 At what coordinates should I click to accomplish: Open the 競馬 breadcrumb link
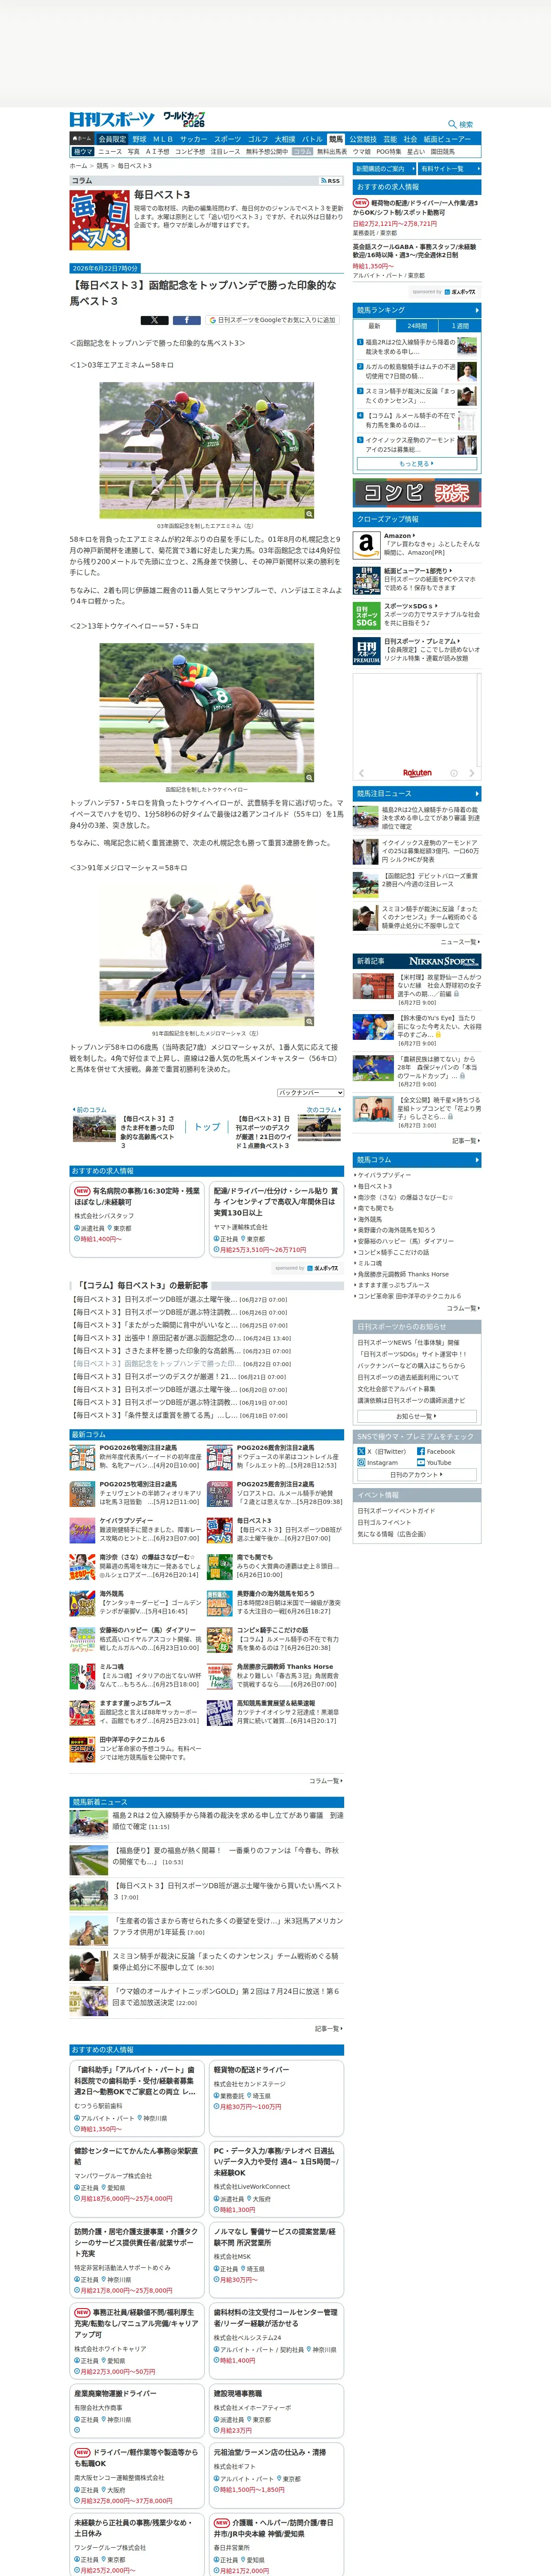(x=102, y=166)
